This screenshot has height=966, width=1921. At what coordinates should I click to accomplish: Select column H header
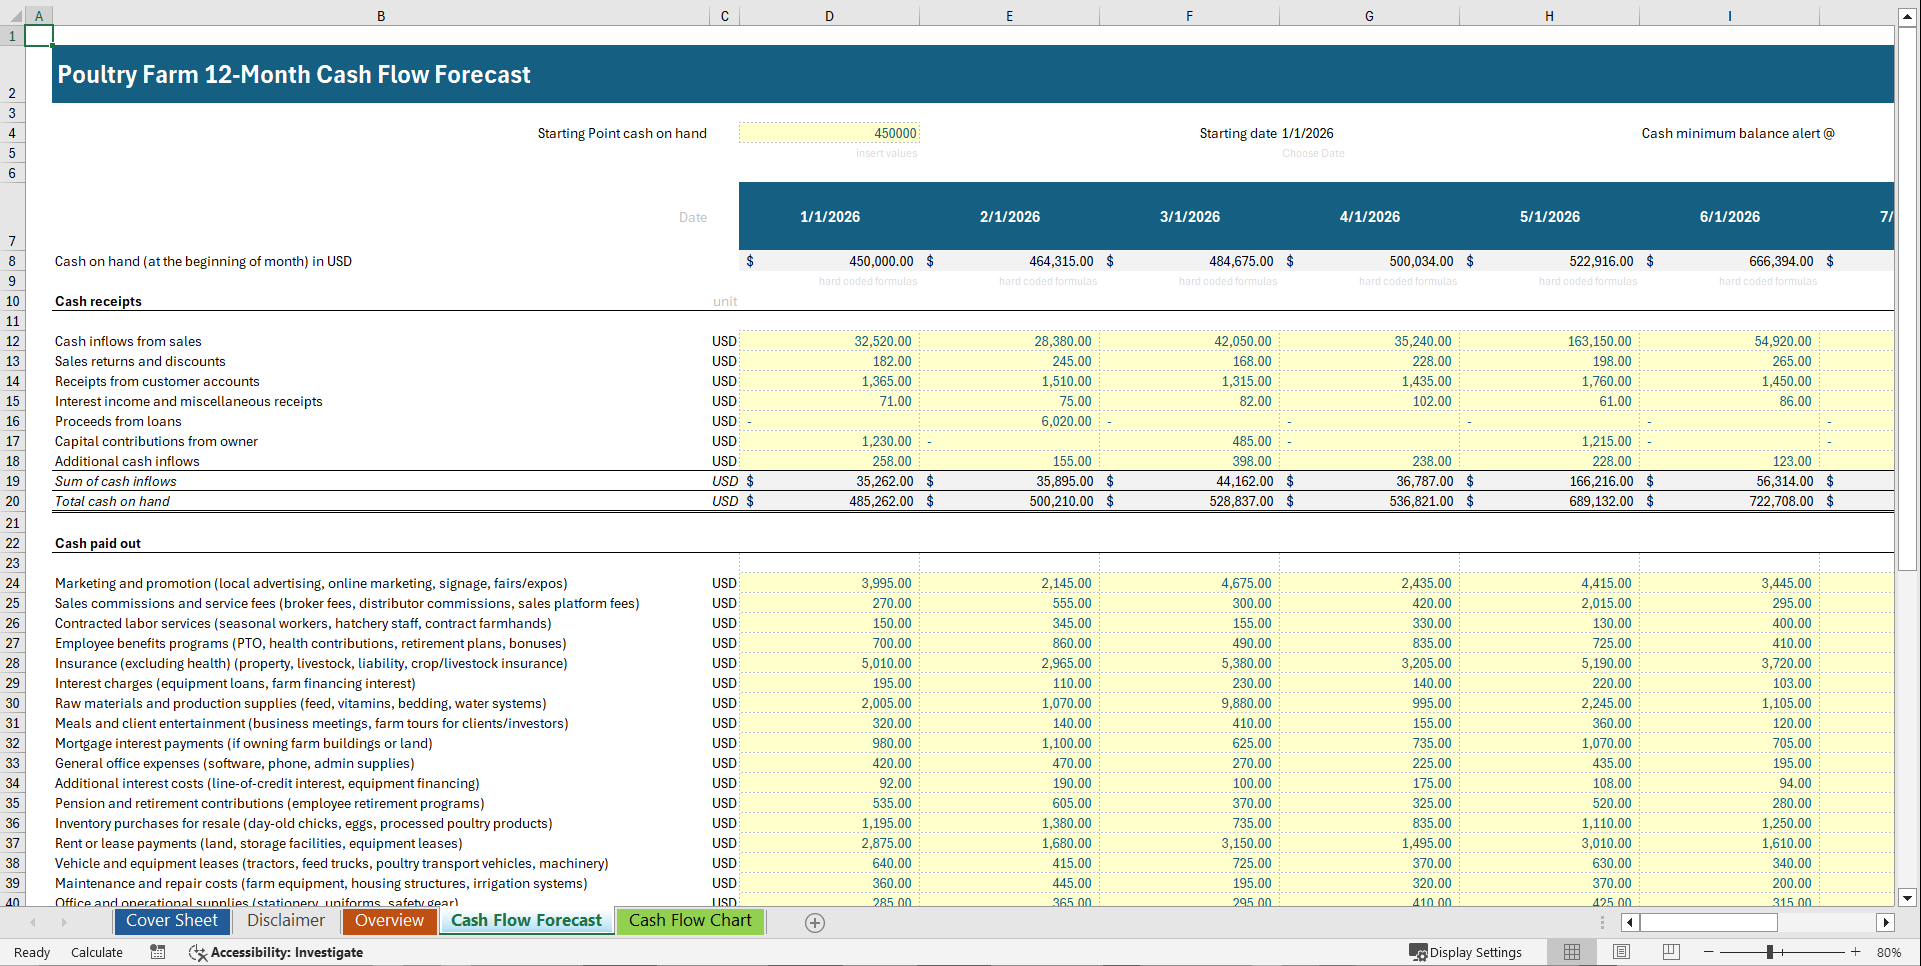click(x=1548, y=16)
